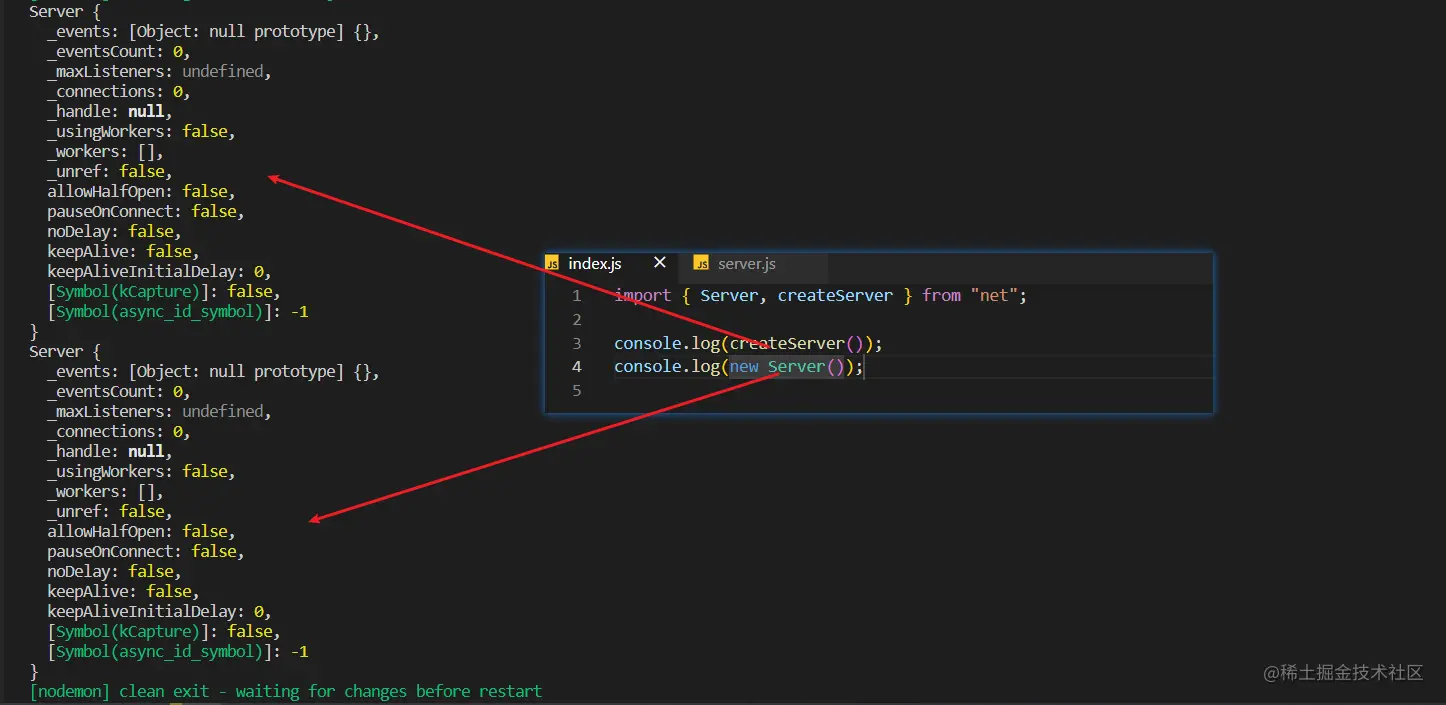The height and width of the screenshot is (705, 1446).
Task: Close the index.js tab
Action: (659, 263)
